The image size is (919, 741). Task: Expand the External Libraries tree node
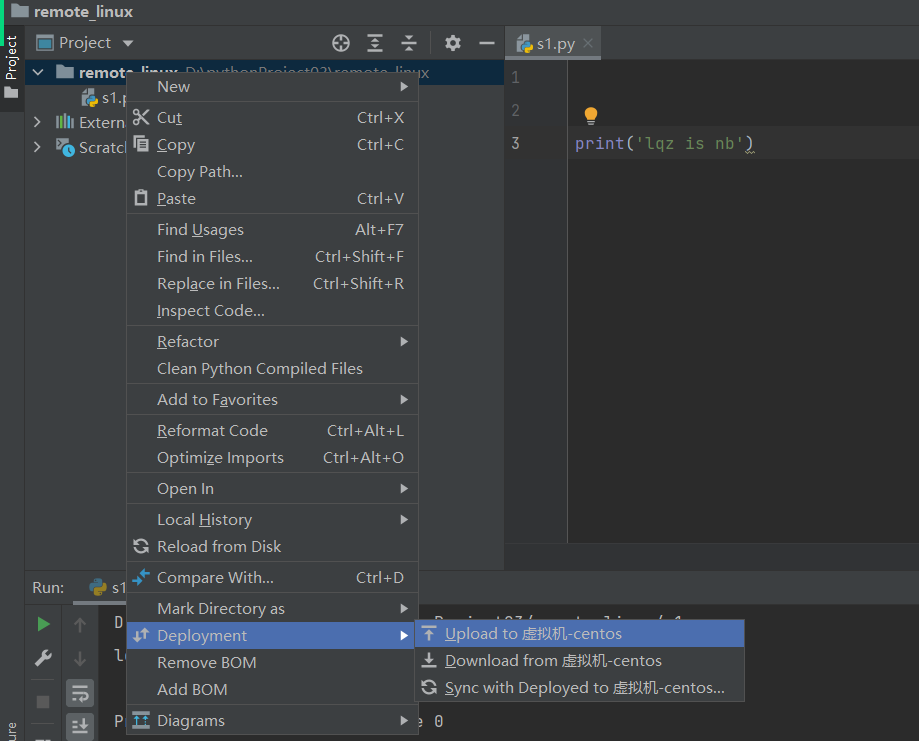38,122
